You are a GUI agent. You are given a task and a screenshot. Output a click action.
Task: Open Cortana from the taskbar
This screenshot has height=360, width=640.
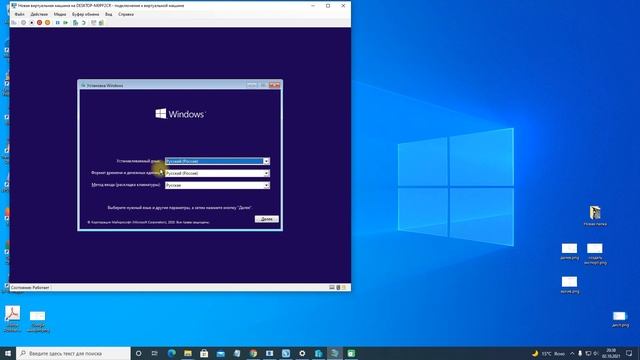(138, 353)
